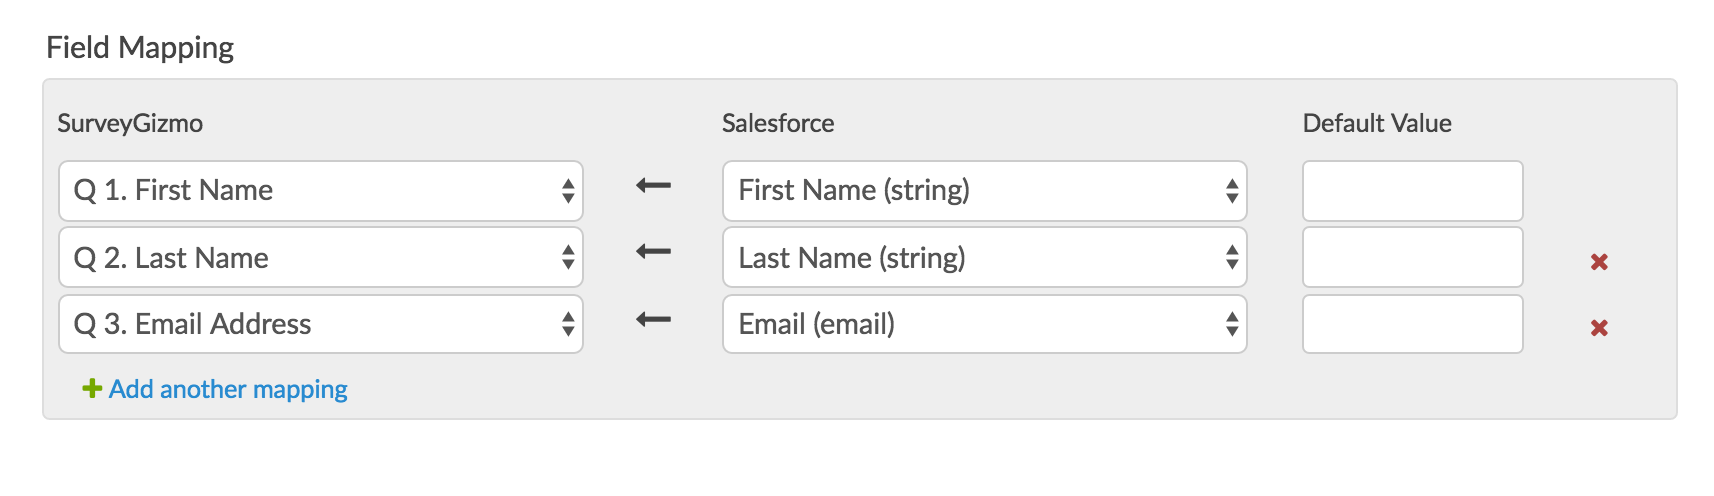This screenshot has height=496, width=1714.
Task: Open the Q 2. Last Name dropdown
Action: (320, 258)
